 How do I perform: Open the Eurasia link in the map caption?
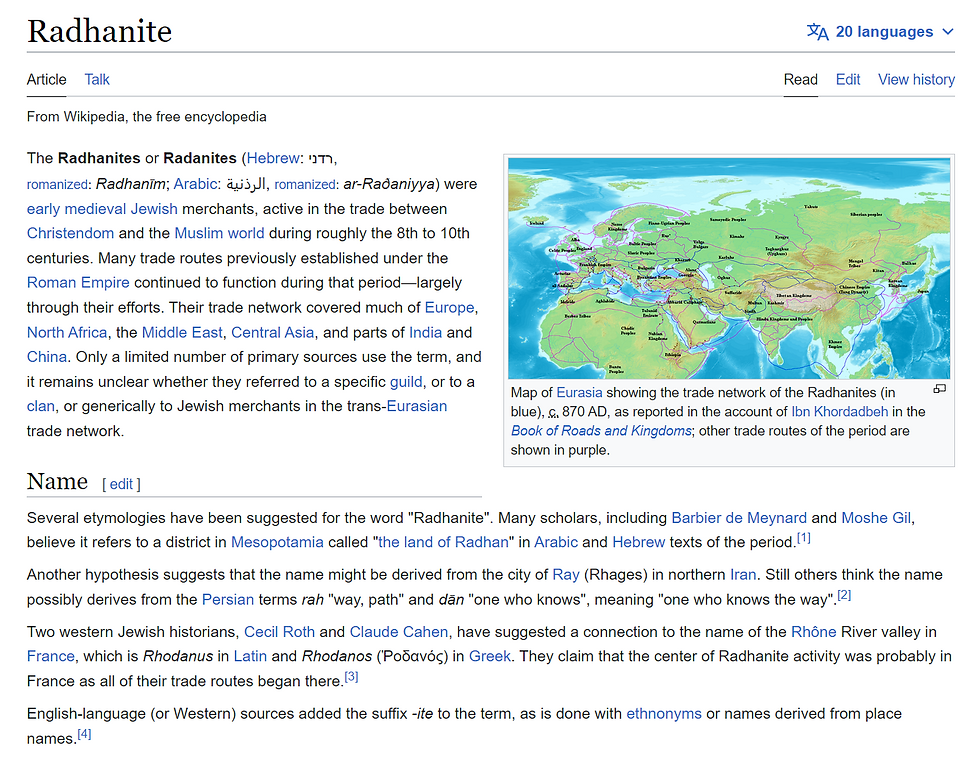click(x=579, y=392)
